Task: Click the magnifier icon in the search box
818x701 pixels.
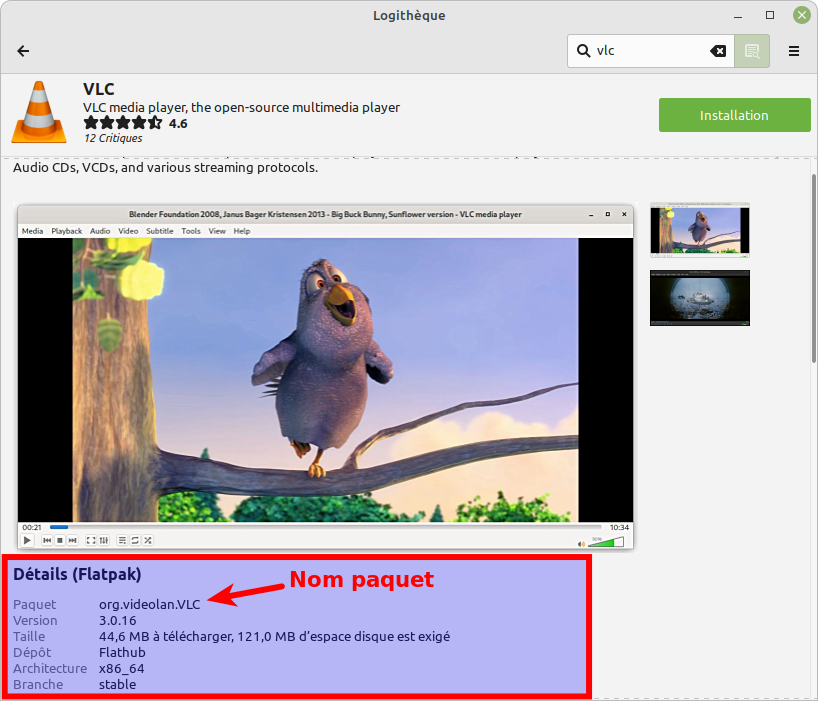Action: [x=583, y=51]
